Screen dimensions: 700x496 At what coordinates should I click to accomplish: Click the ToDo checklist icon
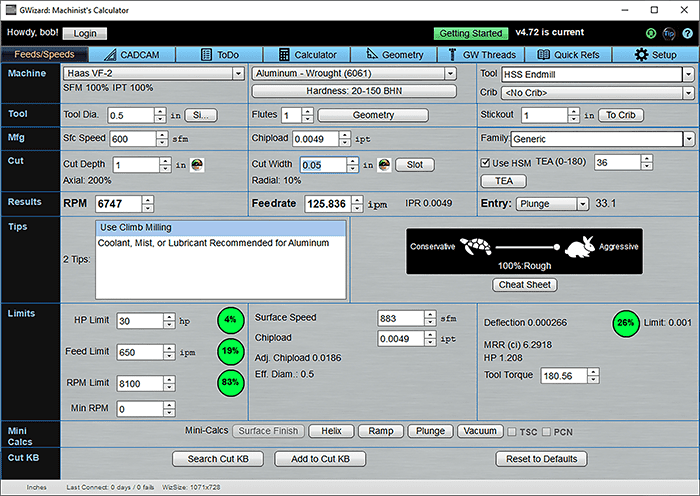pyautogui.click(x=206, y=55)
